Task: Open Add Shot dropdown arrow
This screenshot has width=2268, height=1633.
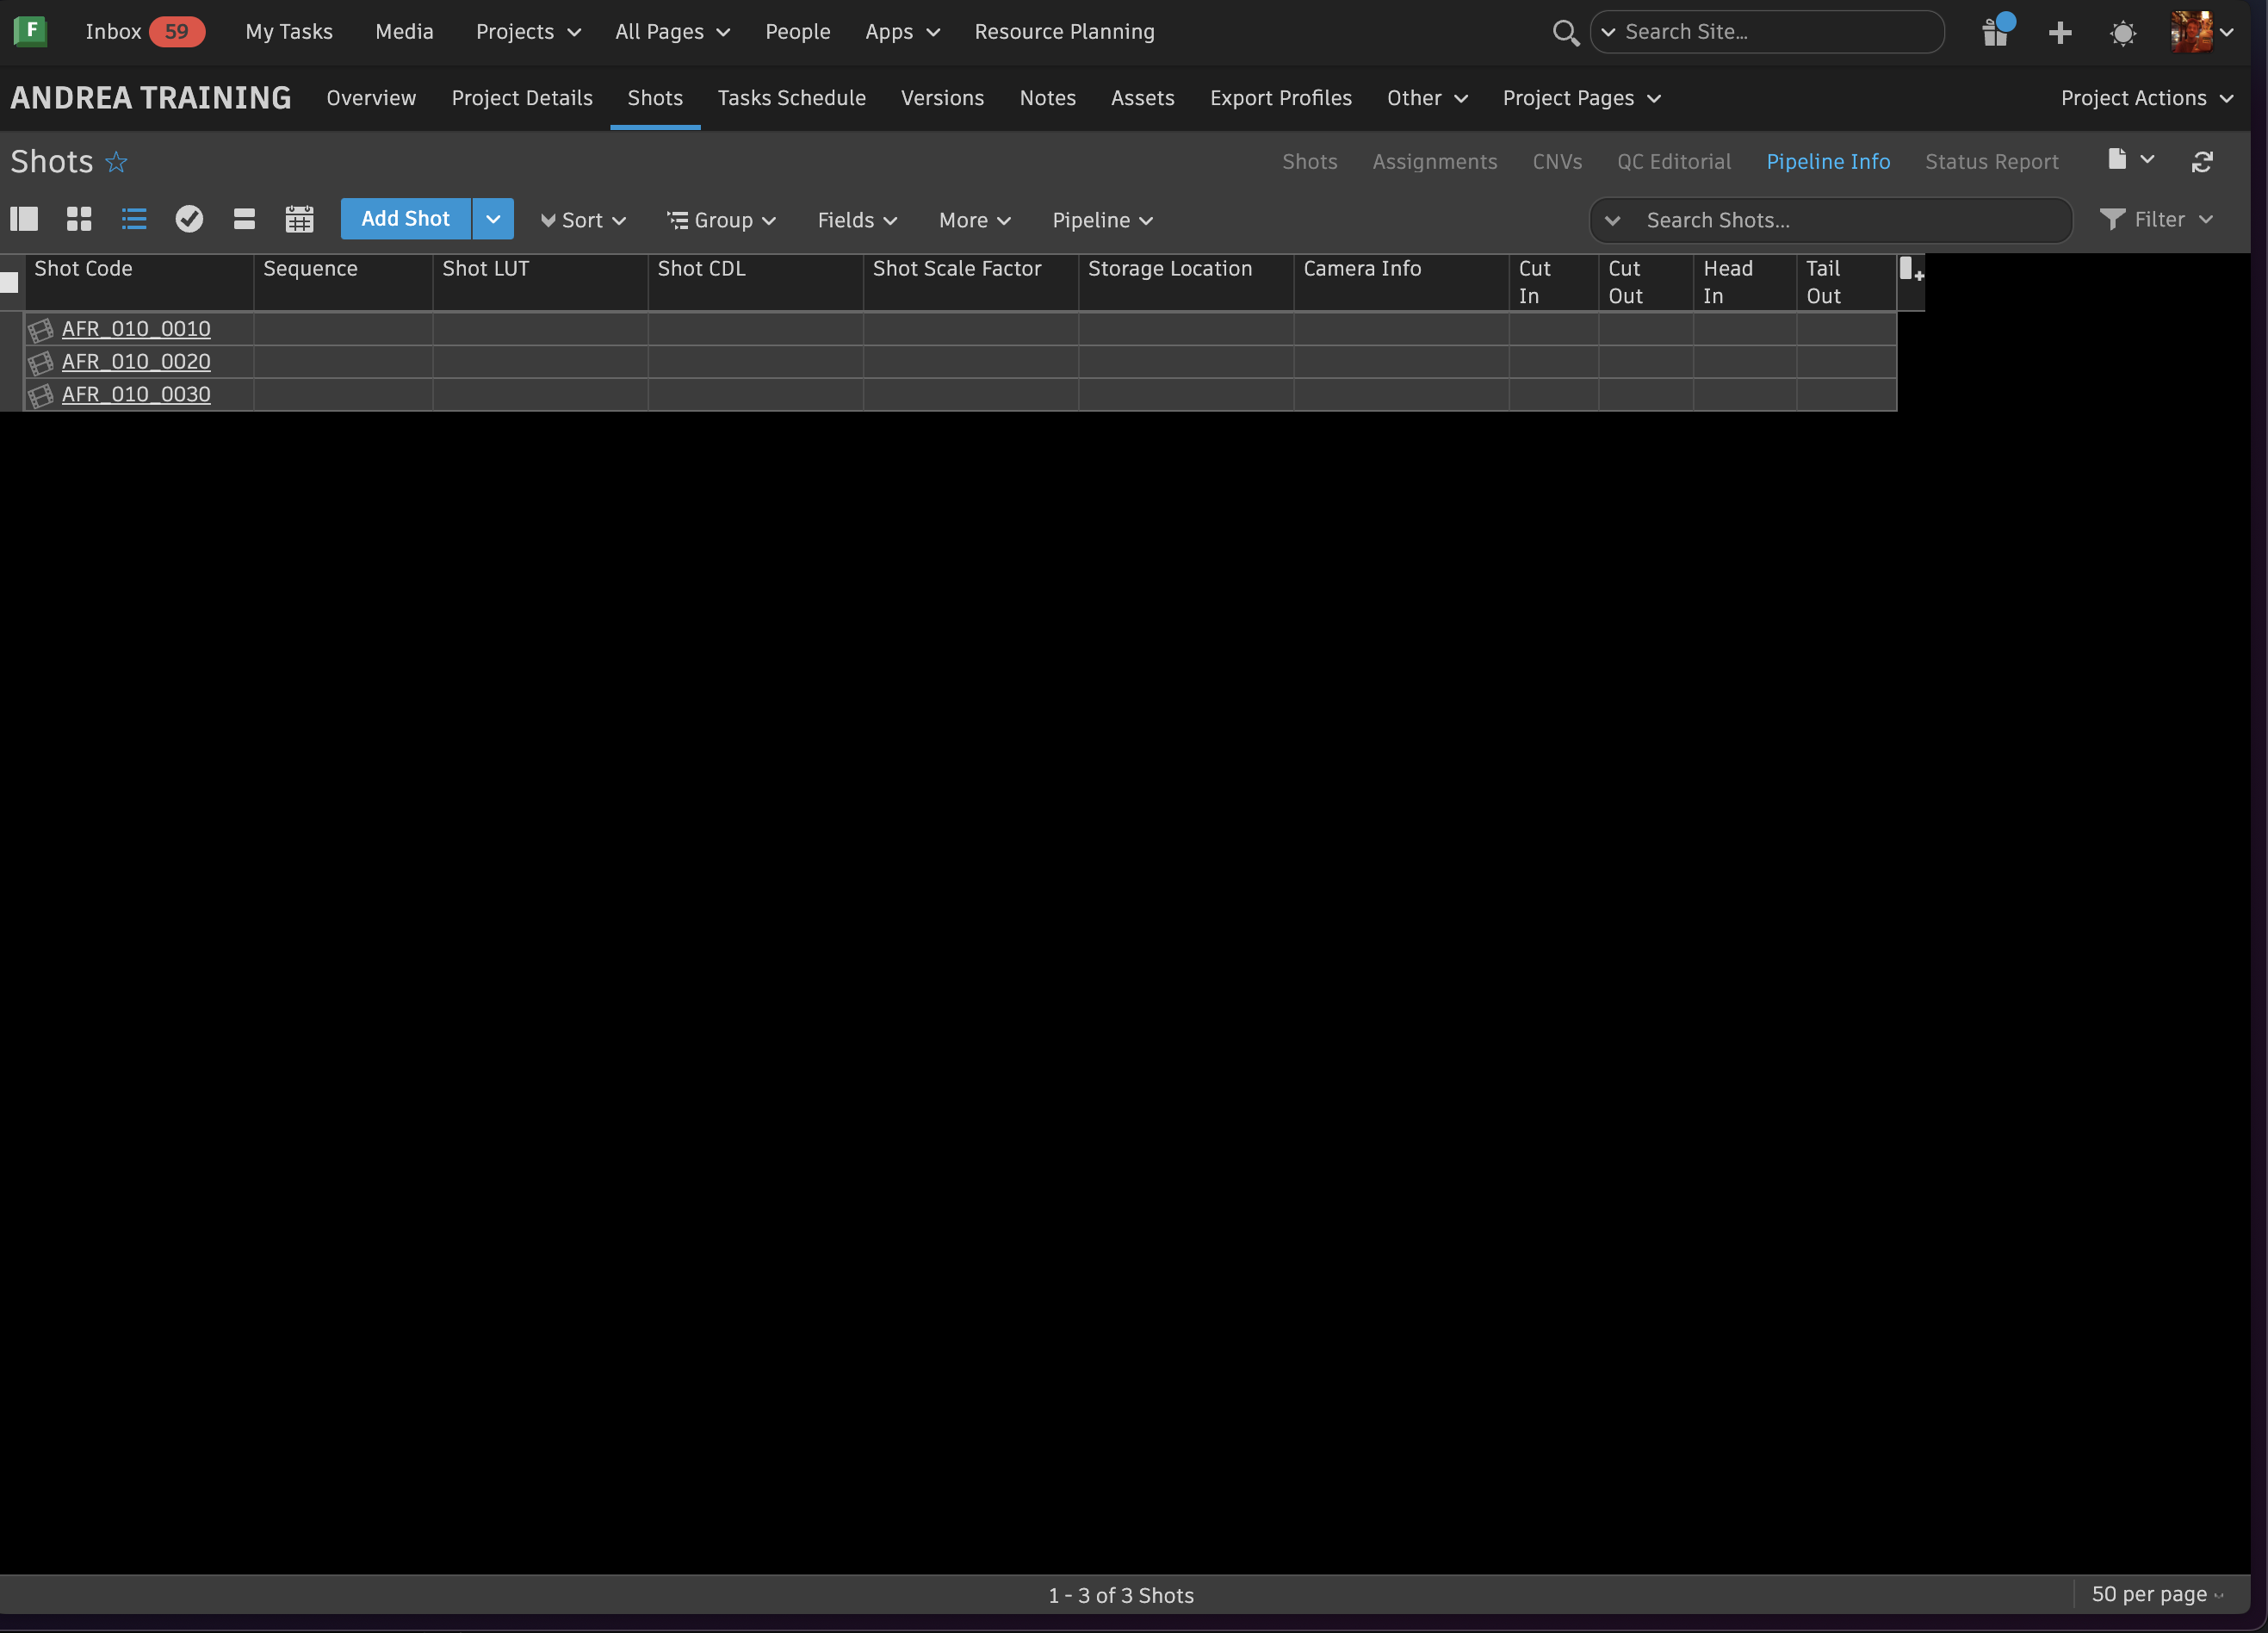Action: (493, 219)
